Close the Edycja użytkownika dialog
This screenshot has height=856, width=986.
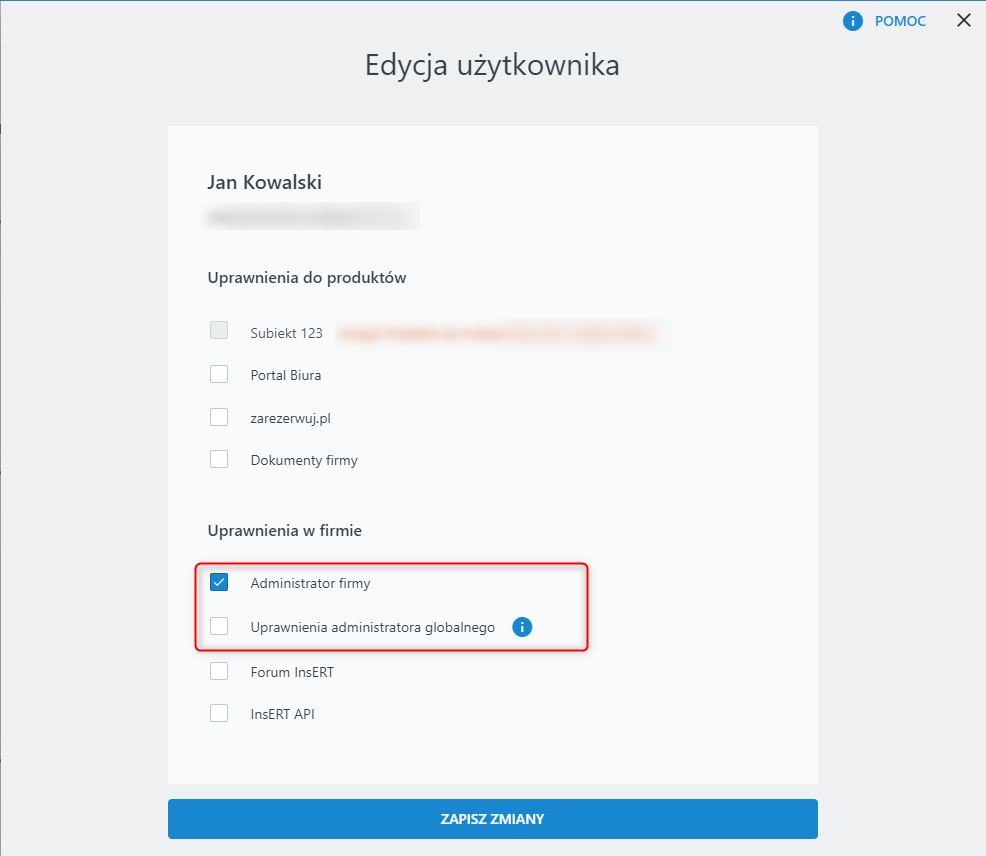[964, 20]
